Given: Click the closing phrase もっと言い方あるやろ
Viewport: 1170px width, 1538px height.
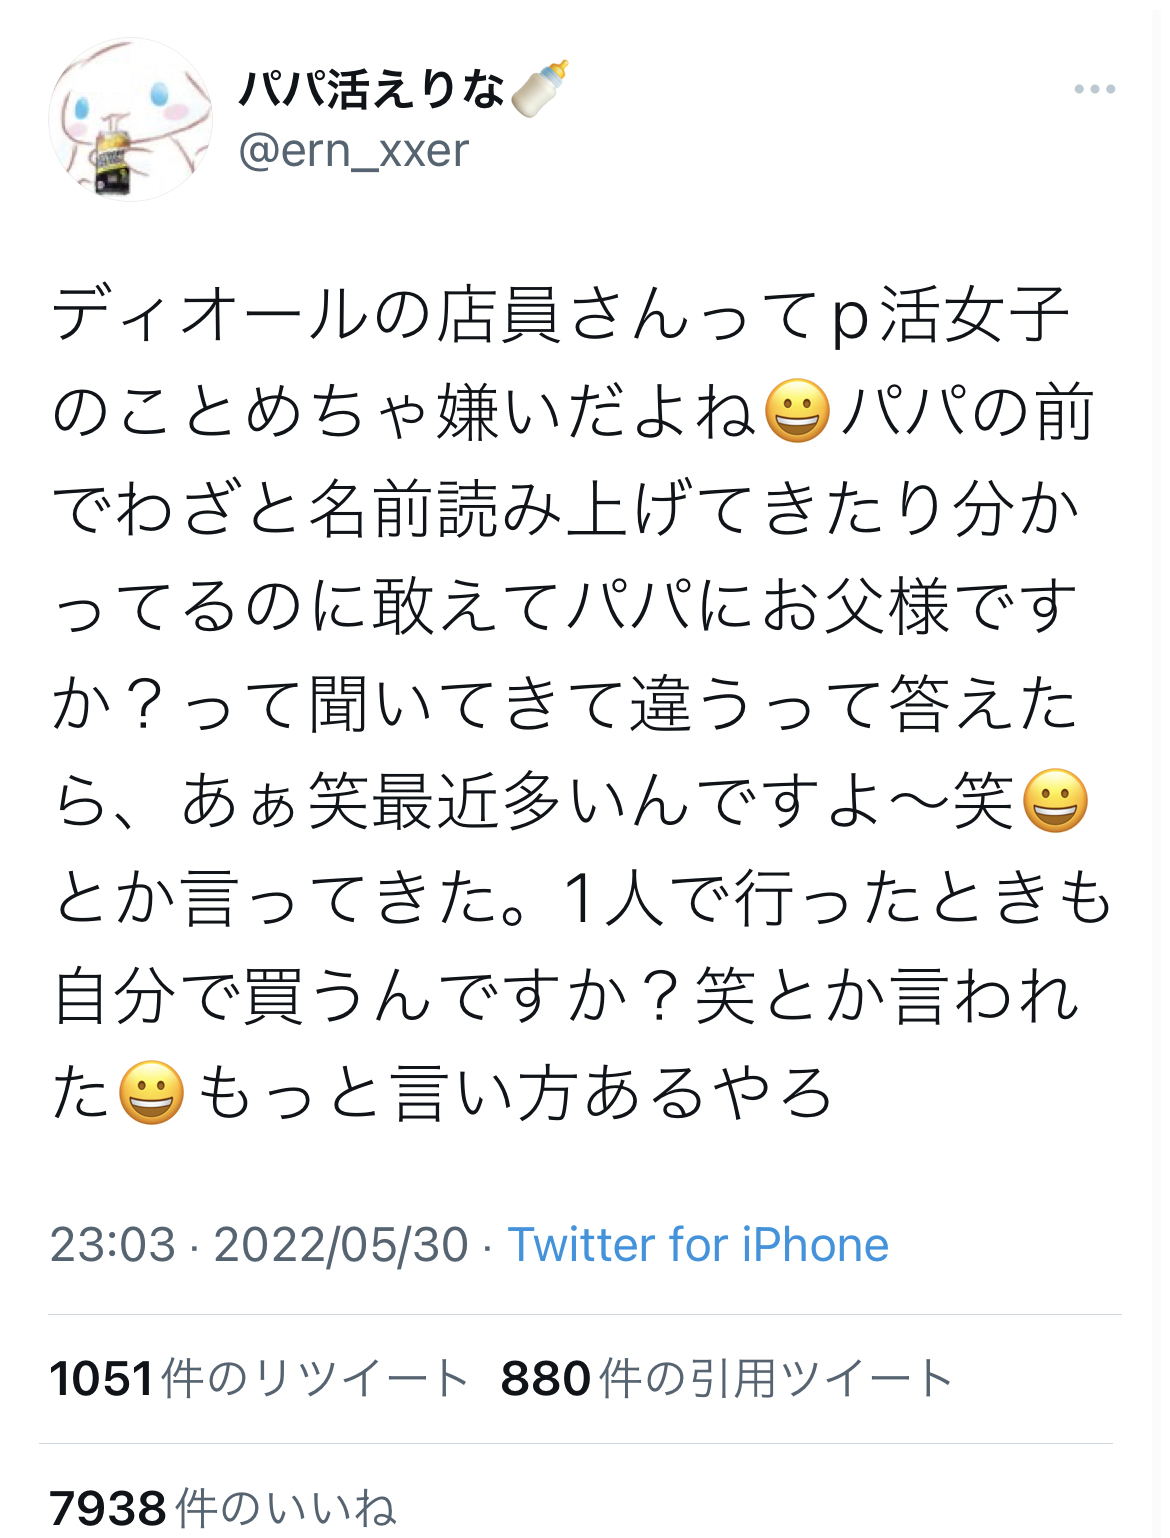Looking at the screenshot, I should [x=515, y=1093].
